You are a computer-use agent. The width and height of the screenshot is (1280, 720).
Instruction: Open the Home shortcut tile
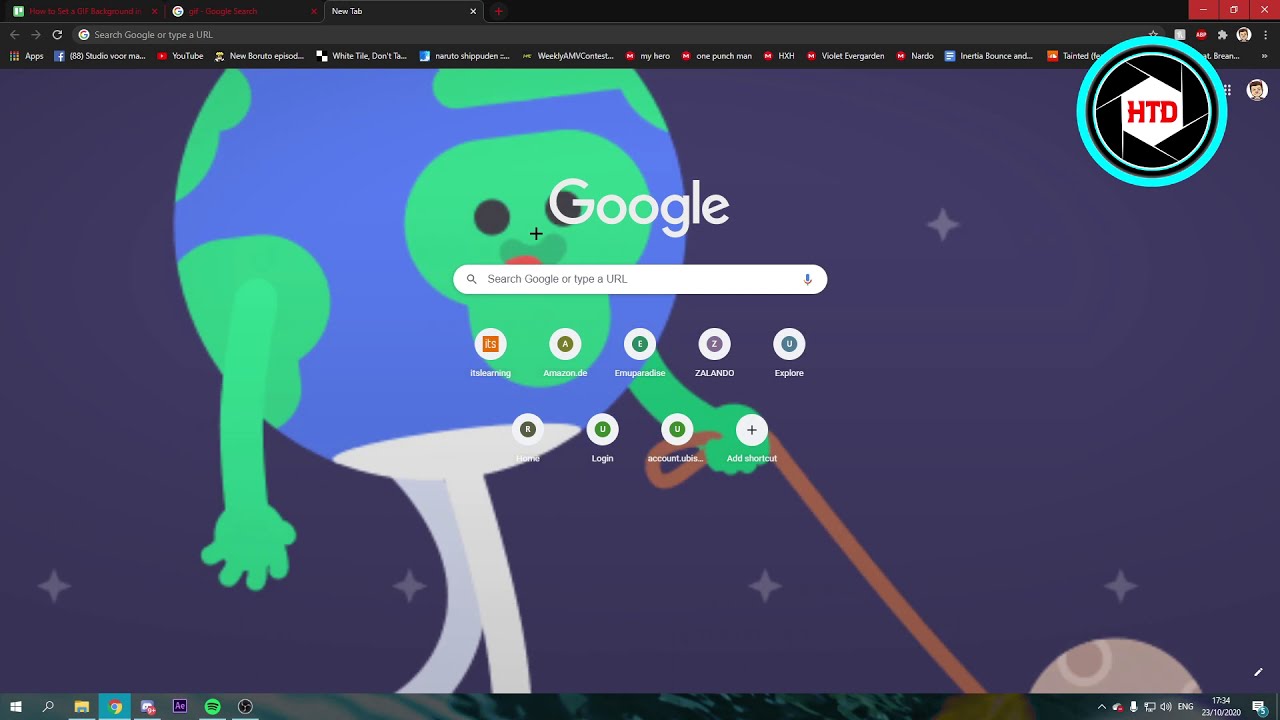point(528,438)
